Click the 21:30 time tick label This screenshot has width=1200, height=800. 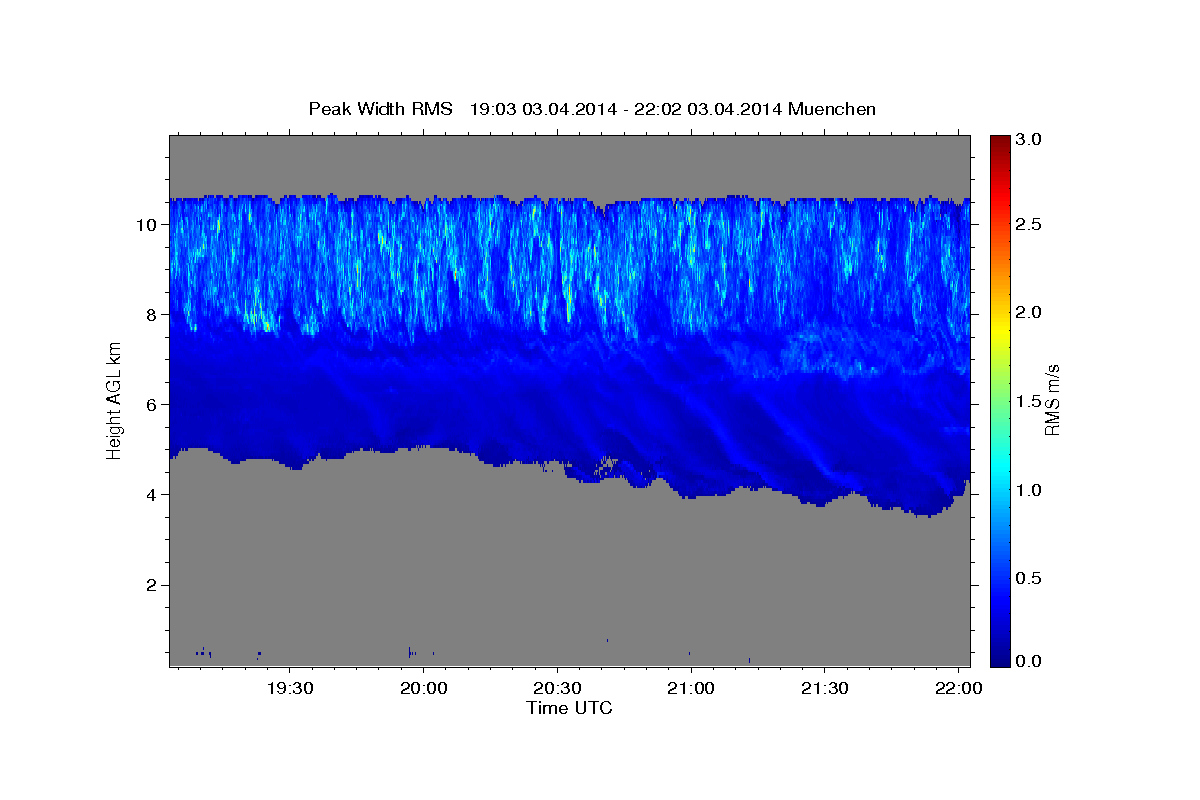tap(824, 689)
